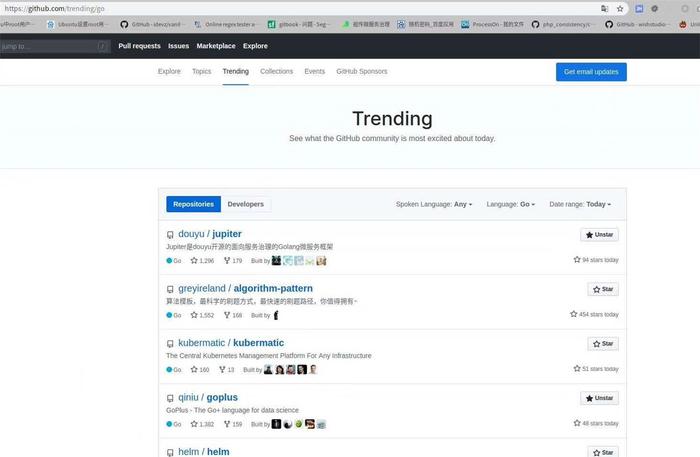Click the repo icon beside douyu / jupiter

click(x=170, y=235)
